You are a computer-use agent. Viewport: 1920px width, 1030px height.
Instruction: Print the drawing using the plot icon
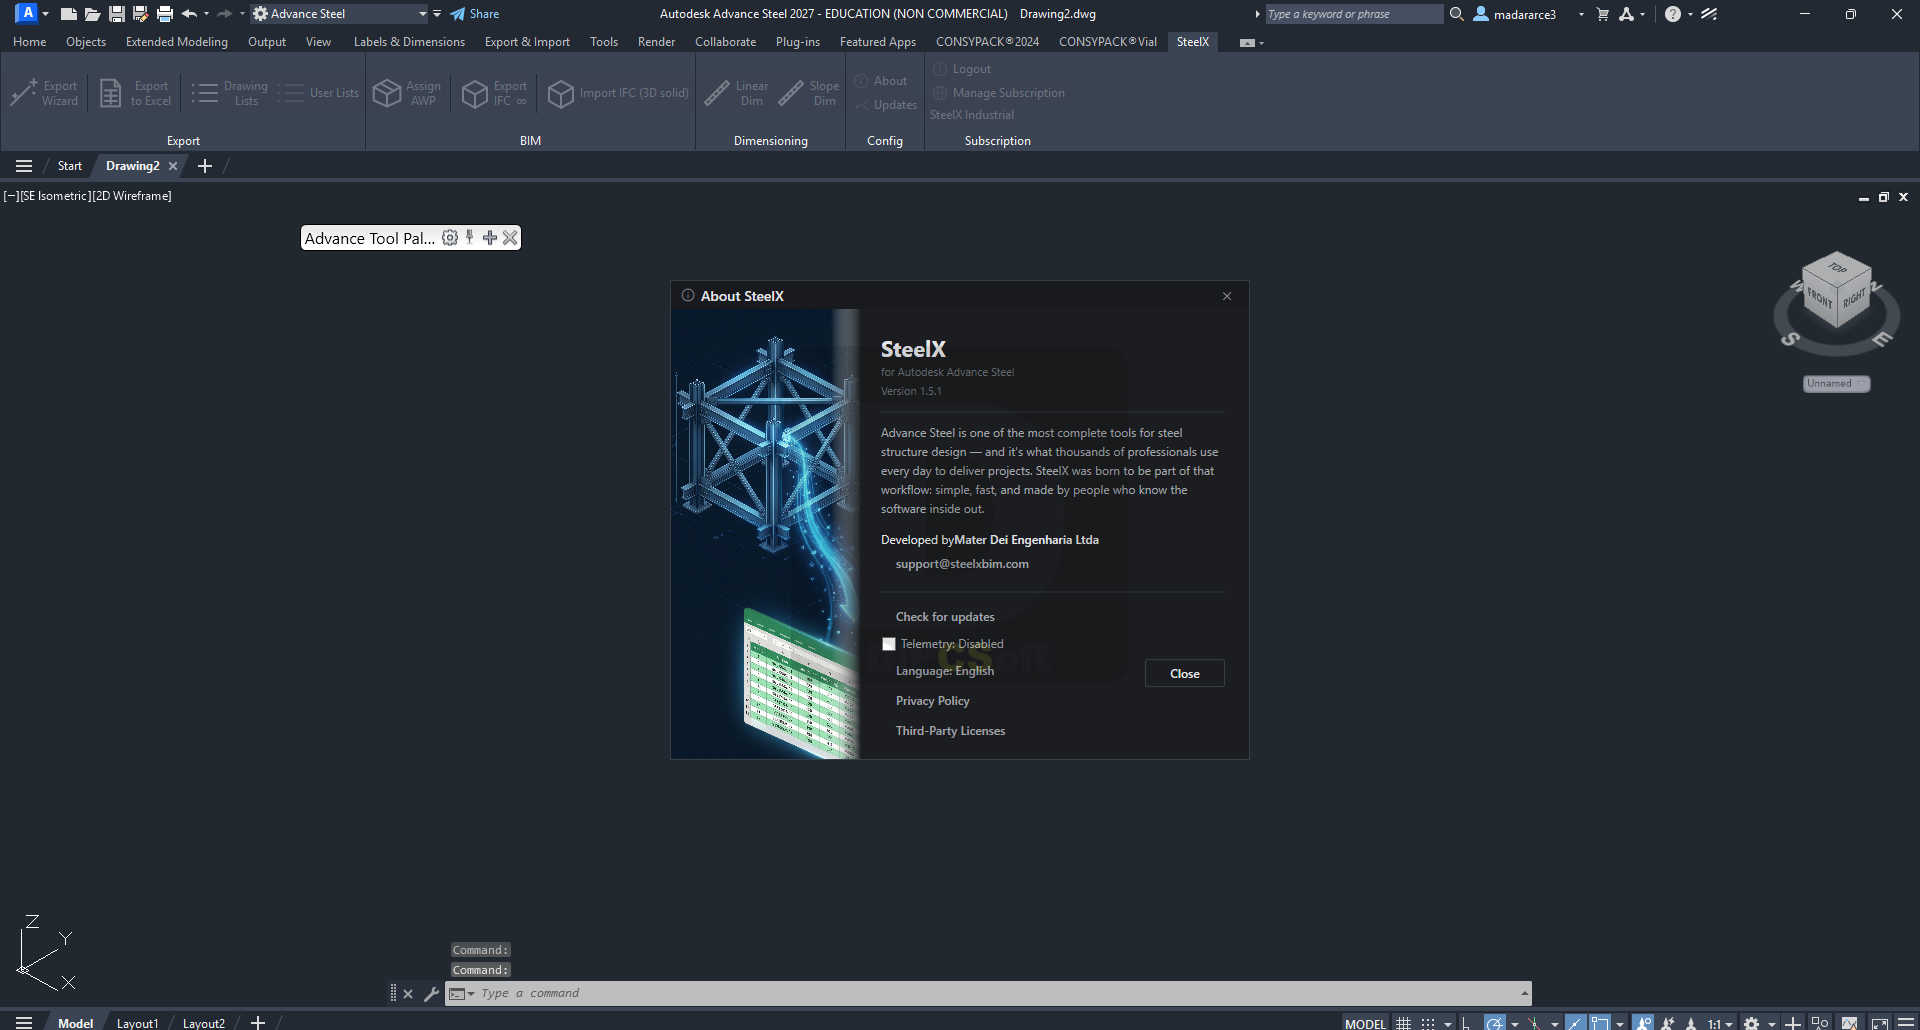(165, 14)
